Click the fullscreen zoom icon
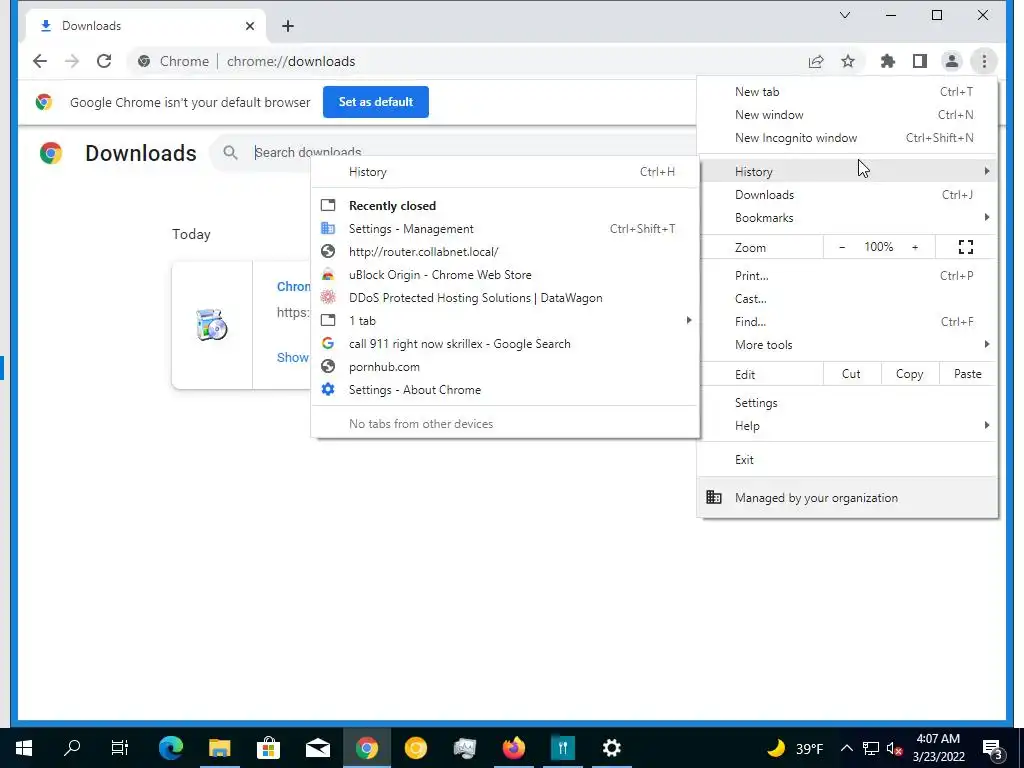 click(x=966, y=247)
